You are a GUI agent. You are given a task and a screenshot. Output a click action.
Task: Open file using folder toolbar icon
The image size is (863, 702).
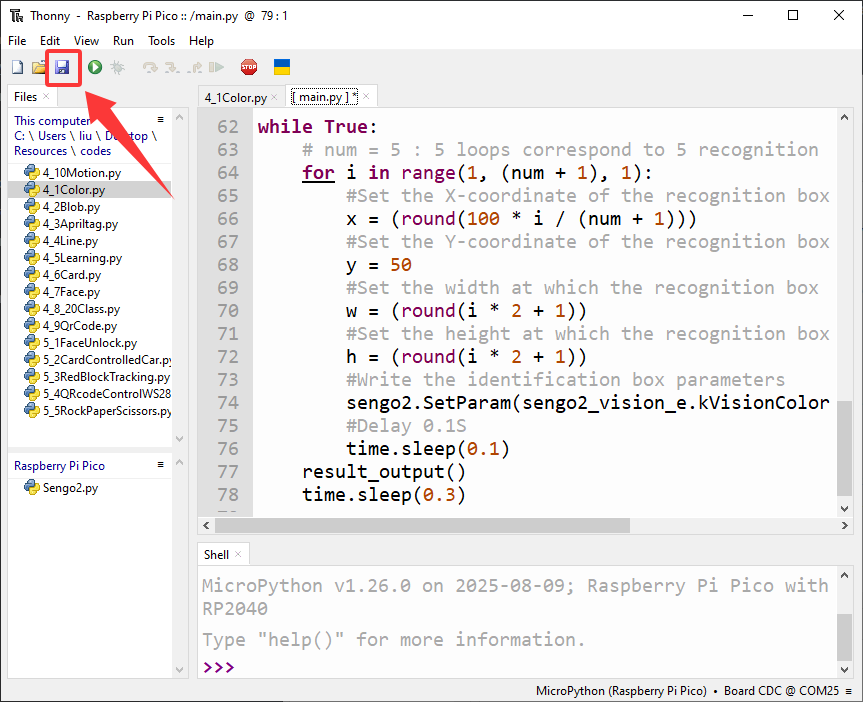pyautogui.click(x=39, y=67)
